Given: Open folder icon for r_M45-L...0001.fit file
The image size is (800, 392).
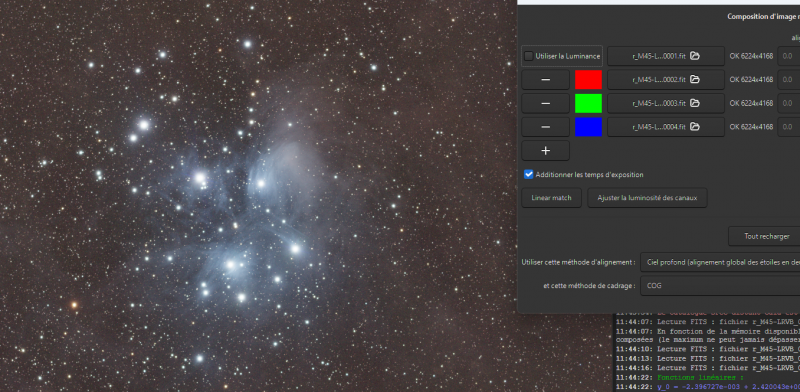Looking at the screenshot, I should pos(694,56).
